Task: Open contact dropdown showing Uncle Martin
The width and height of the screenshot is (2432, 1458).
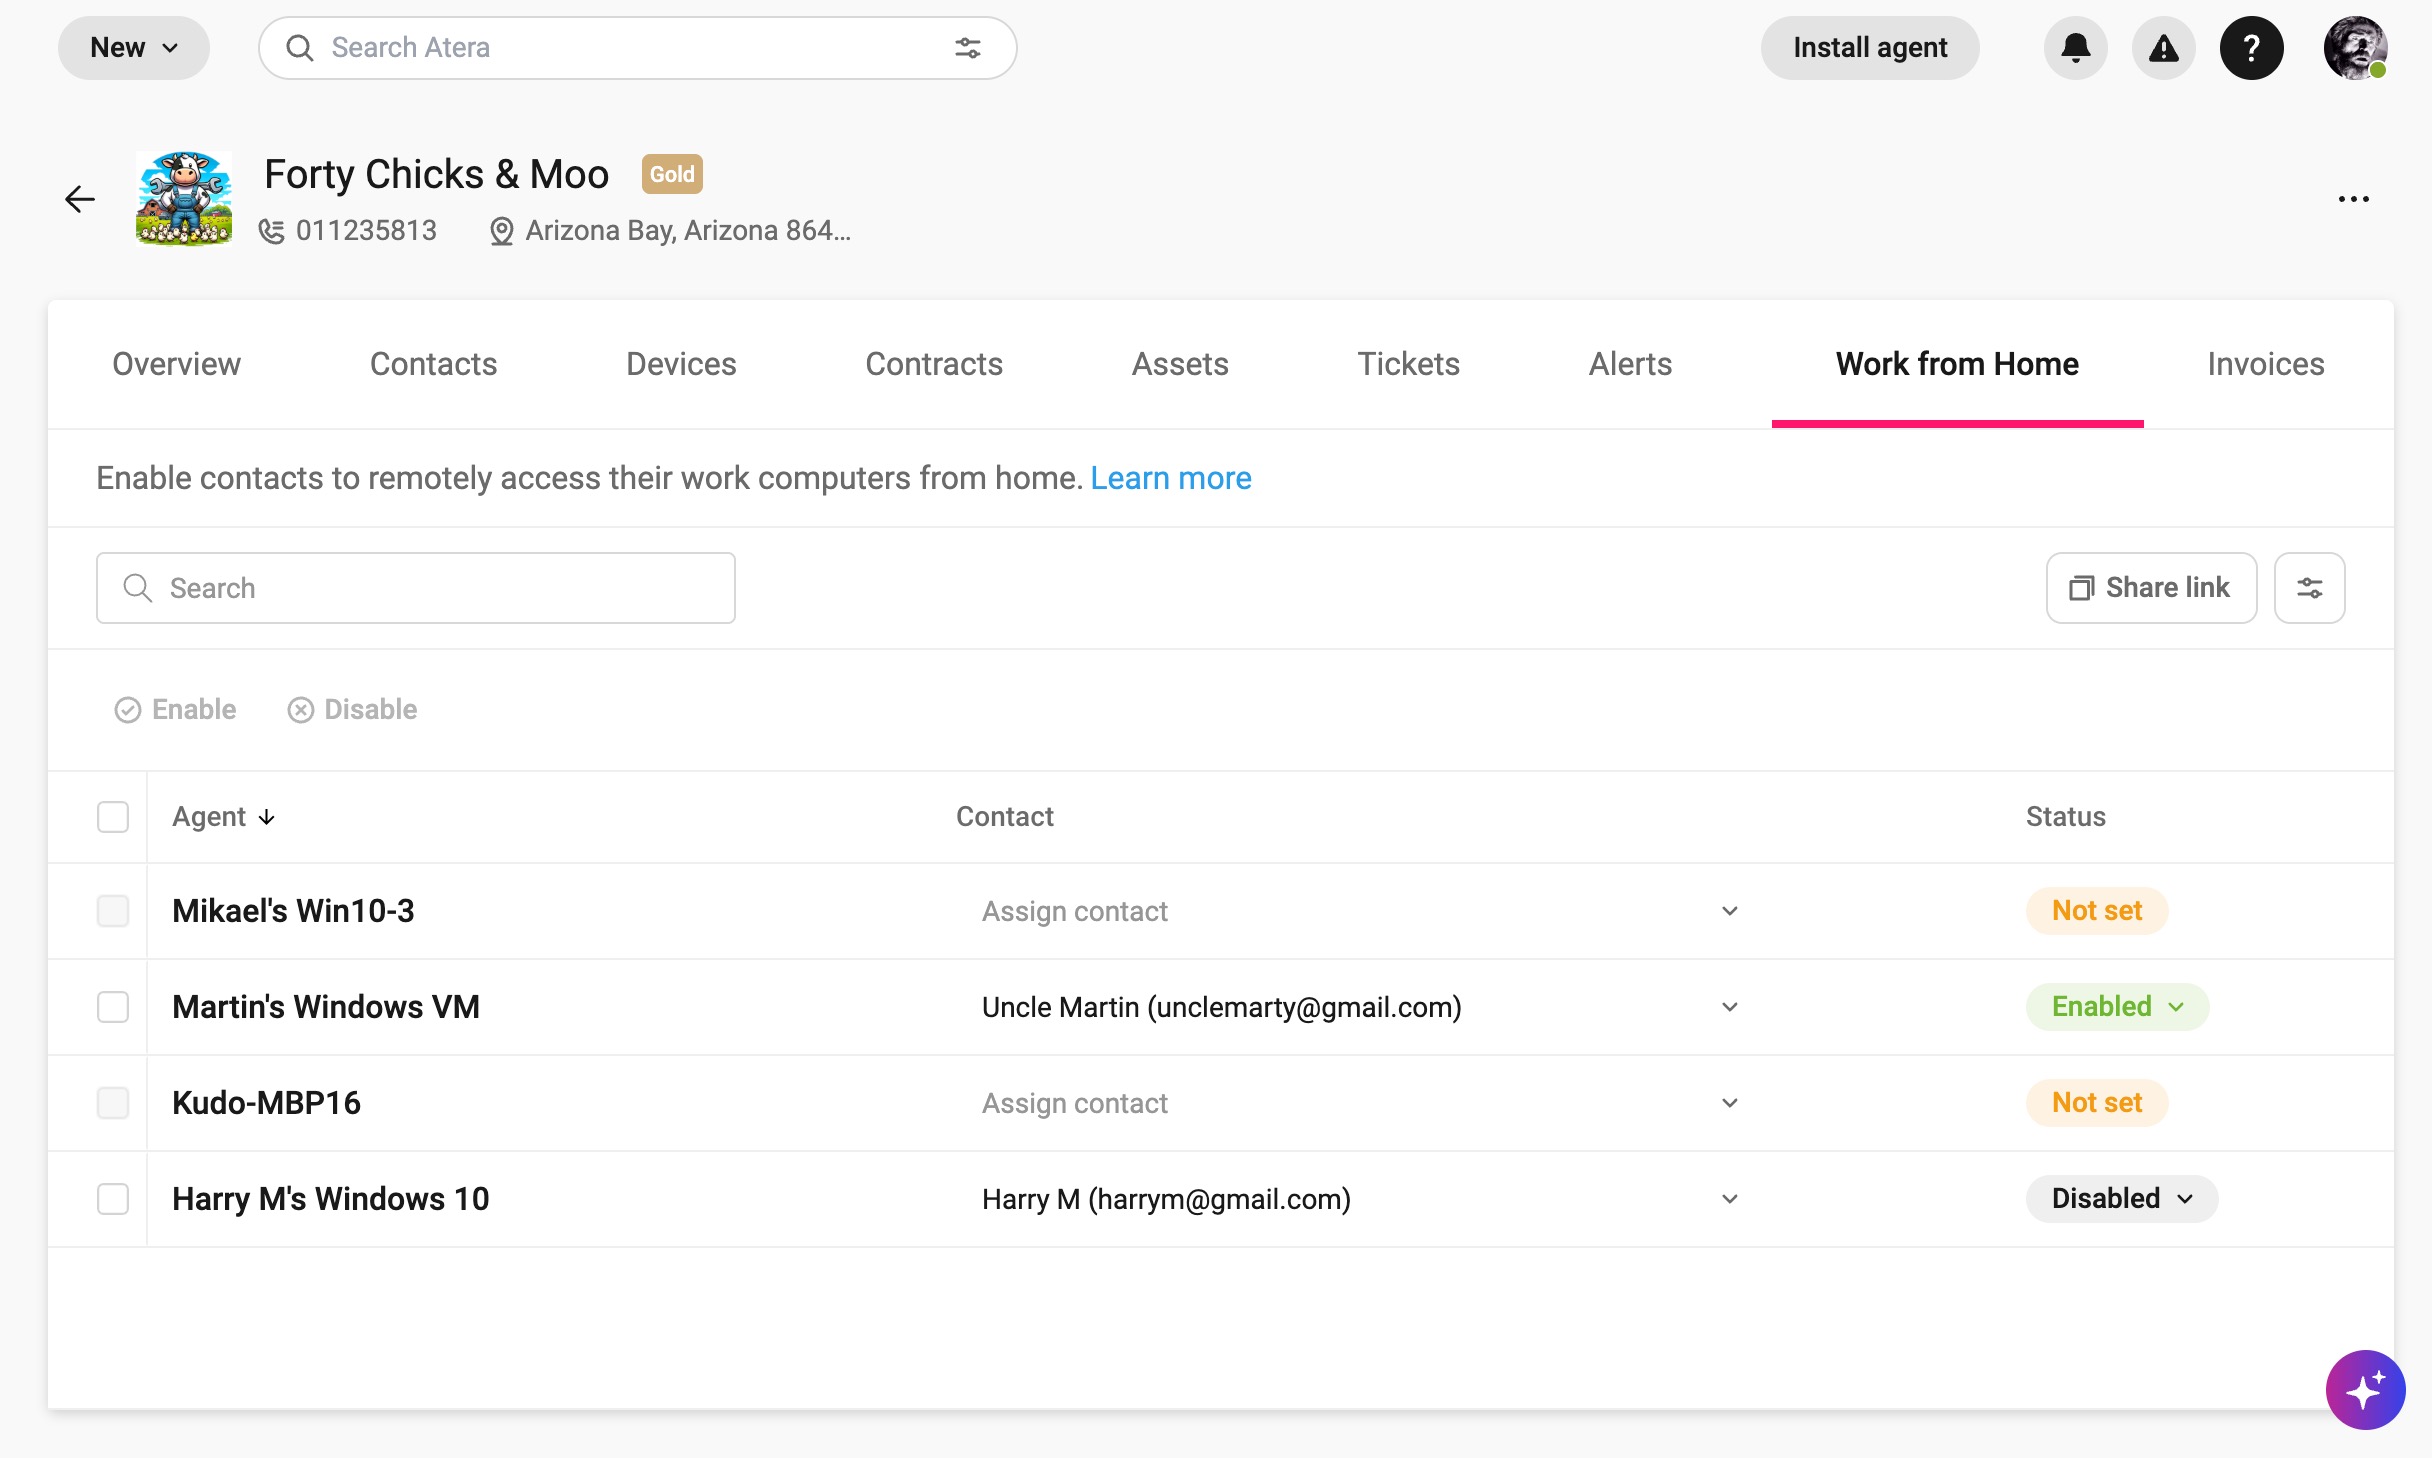Action: [1360, 1007]
